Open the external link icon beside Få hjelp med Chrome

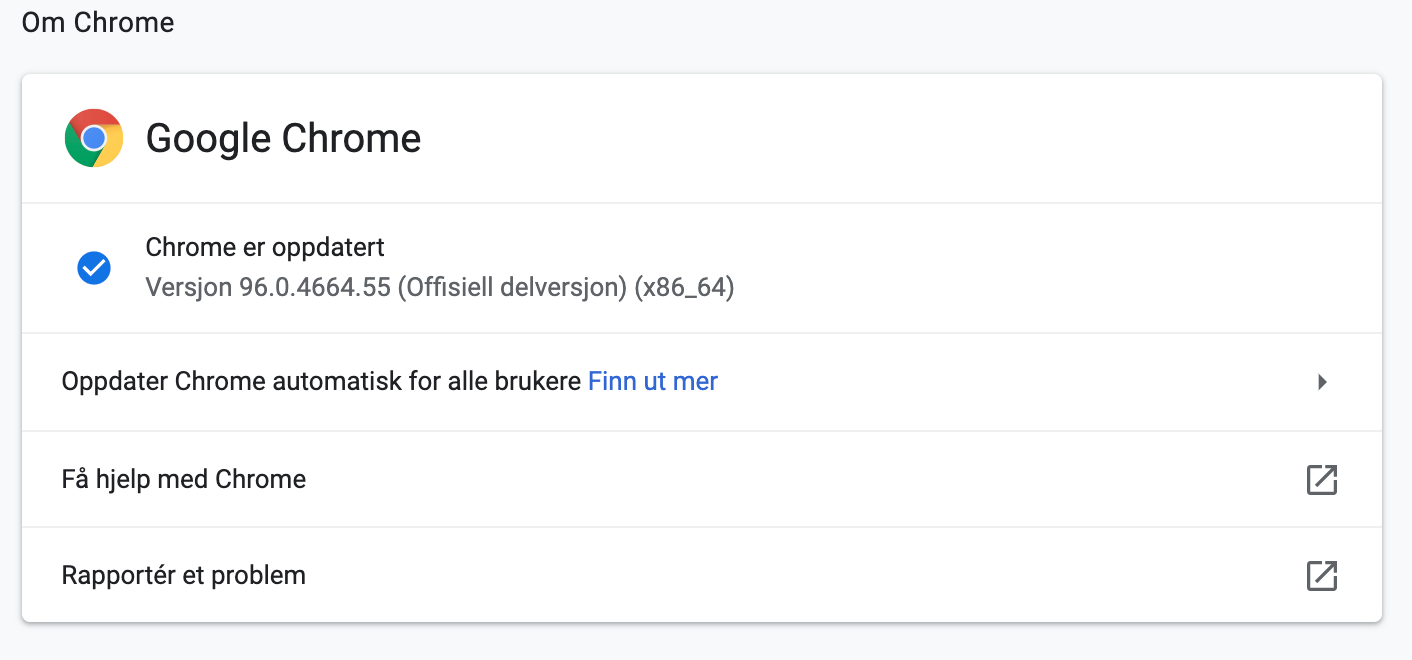pyautogui.click(x=1322, y=480)
